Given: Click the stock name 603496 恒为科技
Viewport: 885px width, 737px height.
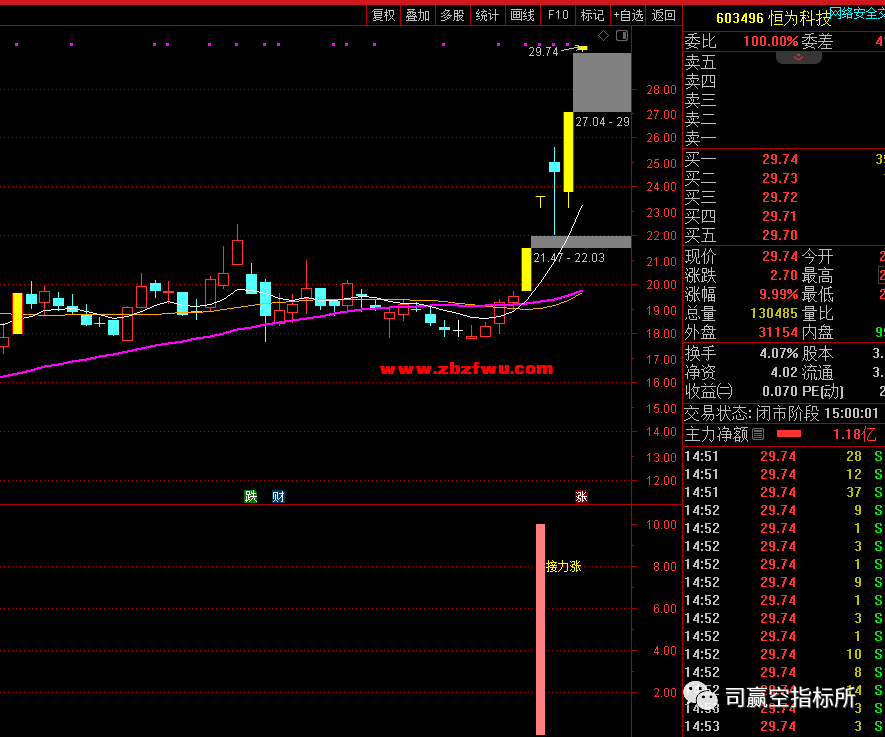Looking at the screenshot, I should (773, 18).
